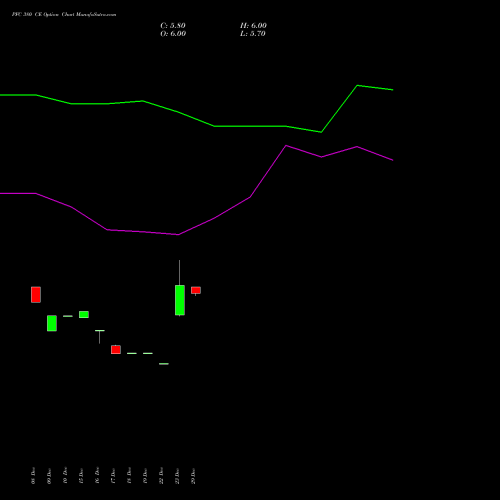This screenshot has height=500, width=500.
Task: Click the red candle for 17 Dec
Action: click(116, 350)
